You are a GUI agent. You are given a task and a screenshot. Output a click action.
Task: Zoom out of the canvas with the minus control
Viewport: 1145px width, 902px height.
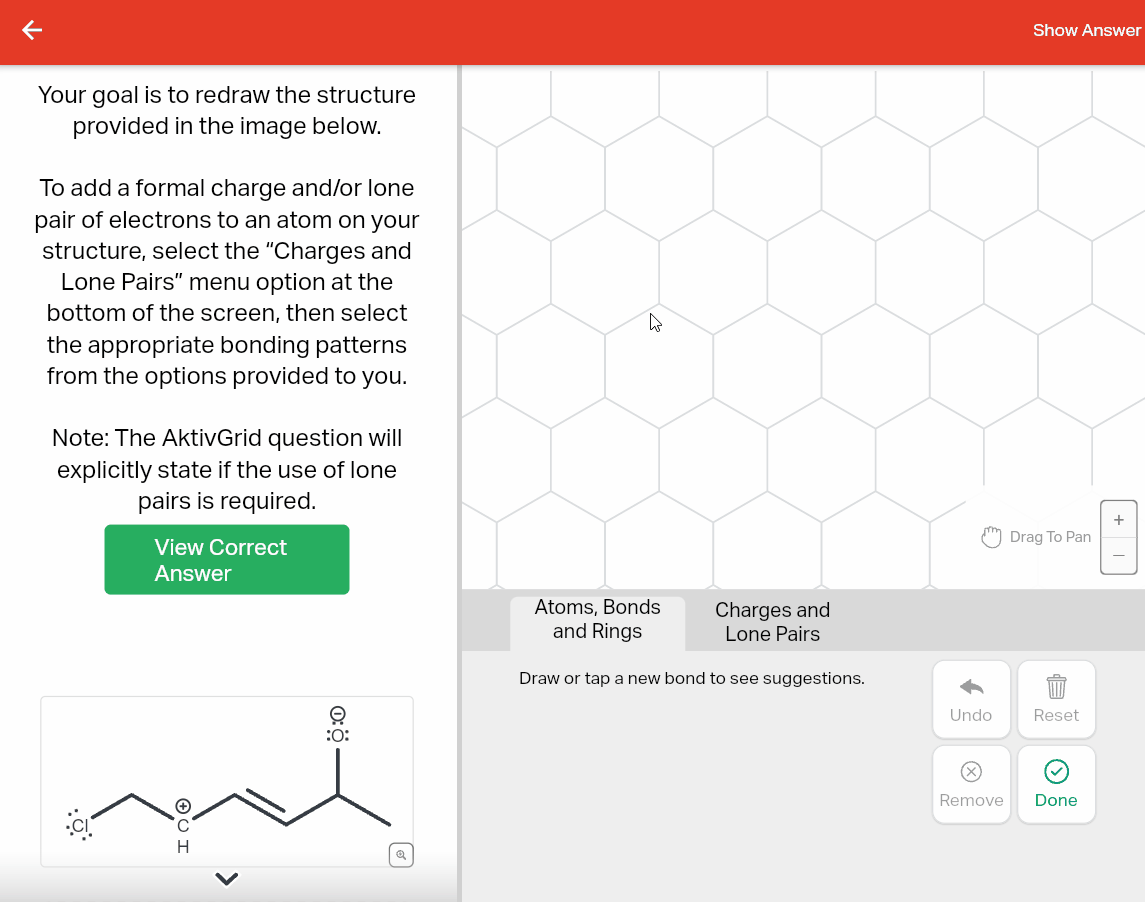1118,557
